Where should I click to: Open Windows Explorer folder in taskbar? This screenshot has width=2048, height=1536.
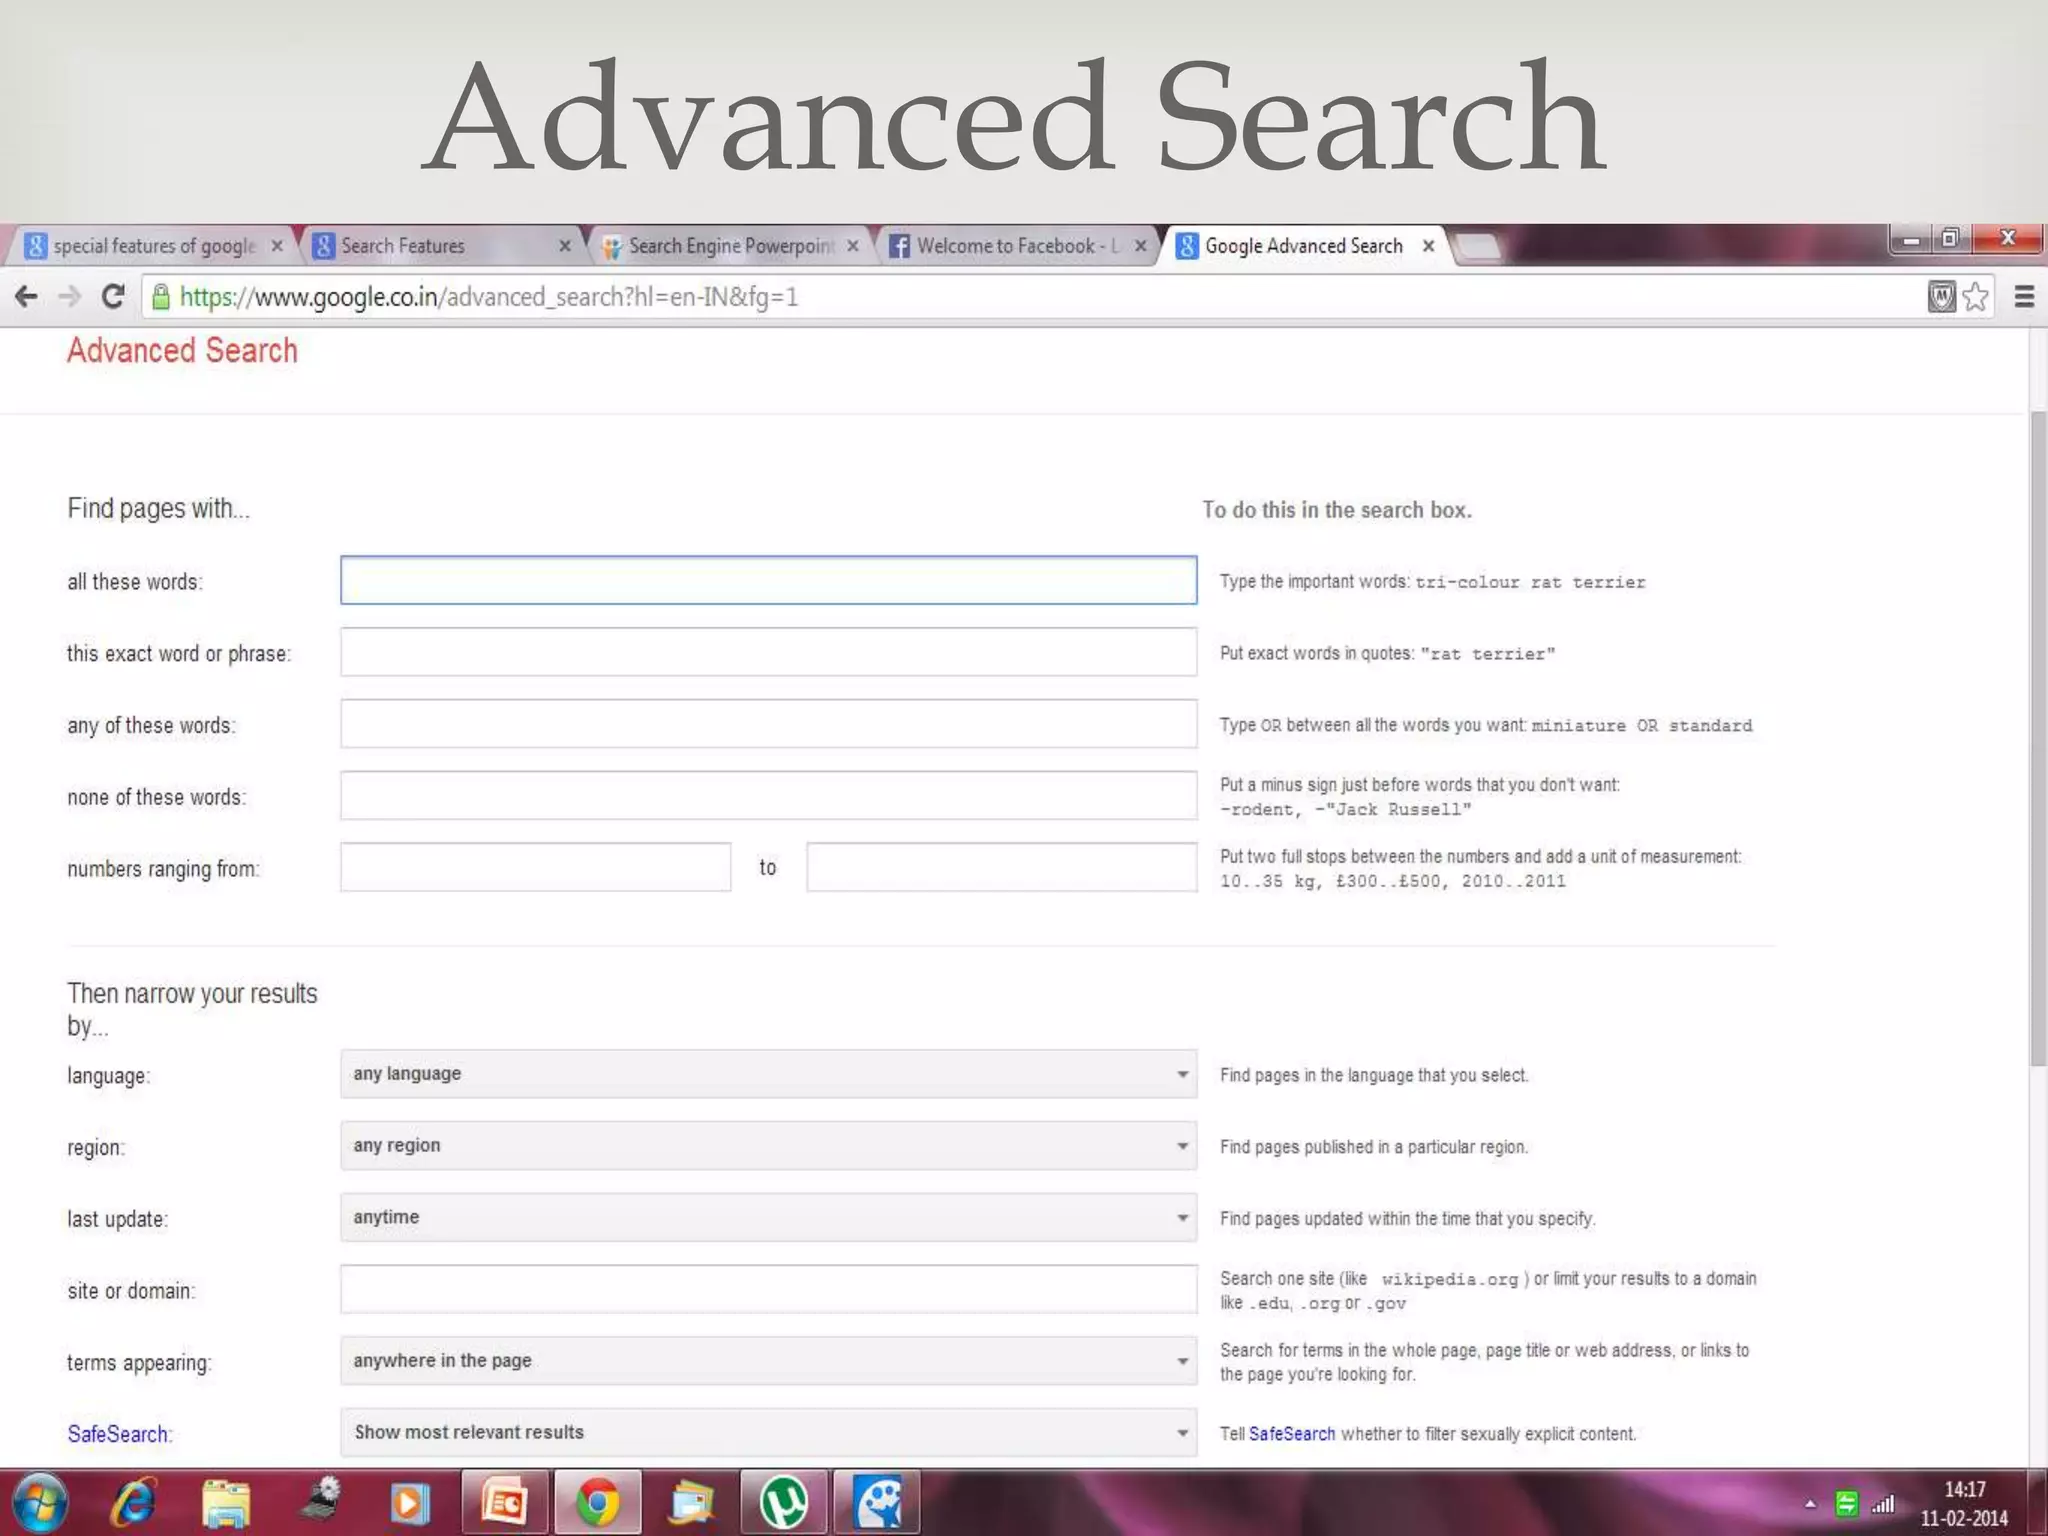point(226,1503)
